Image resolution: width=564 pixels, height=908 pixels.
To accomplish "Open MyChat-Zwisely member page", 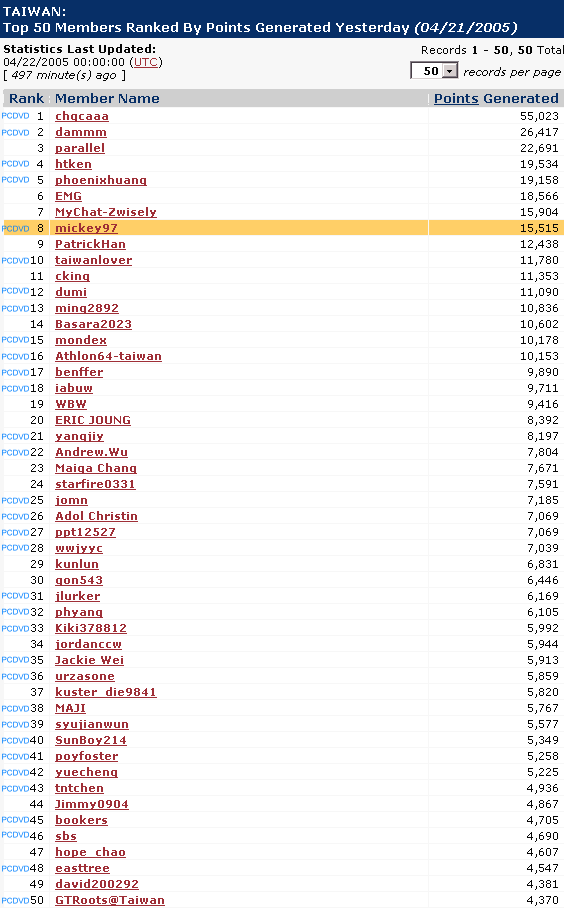I will point(106,212).
